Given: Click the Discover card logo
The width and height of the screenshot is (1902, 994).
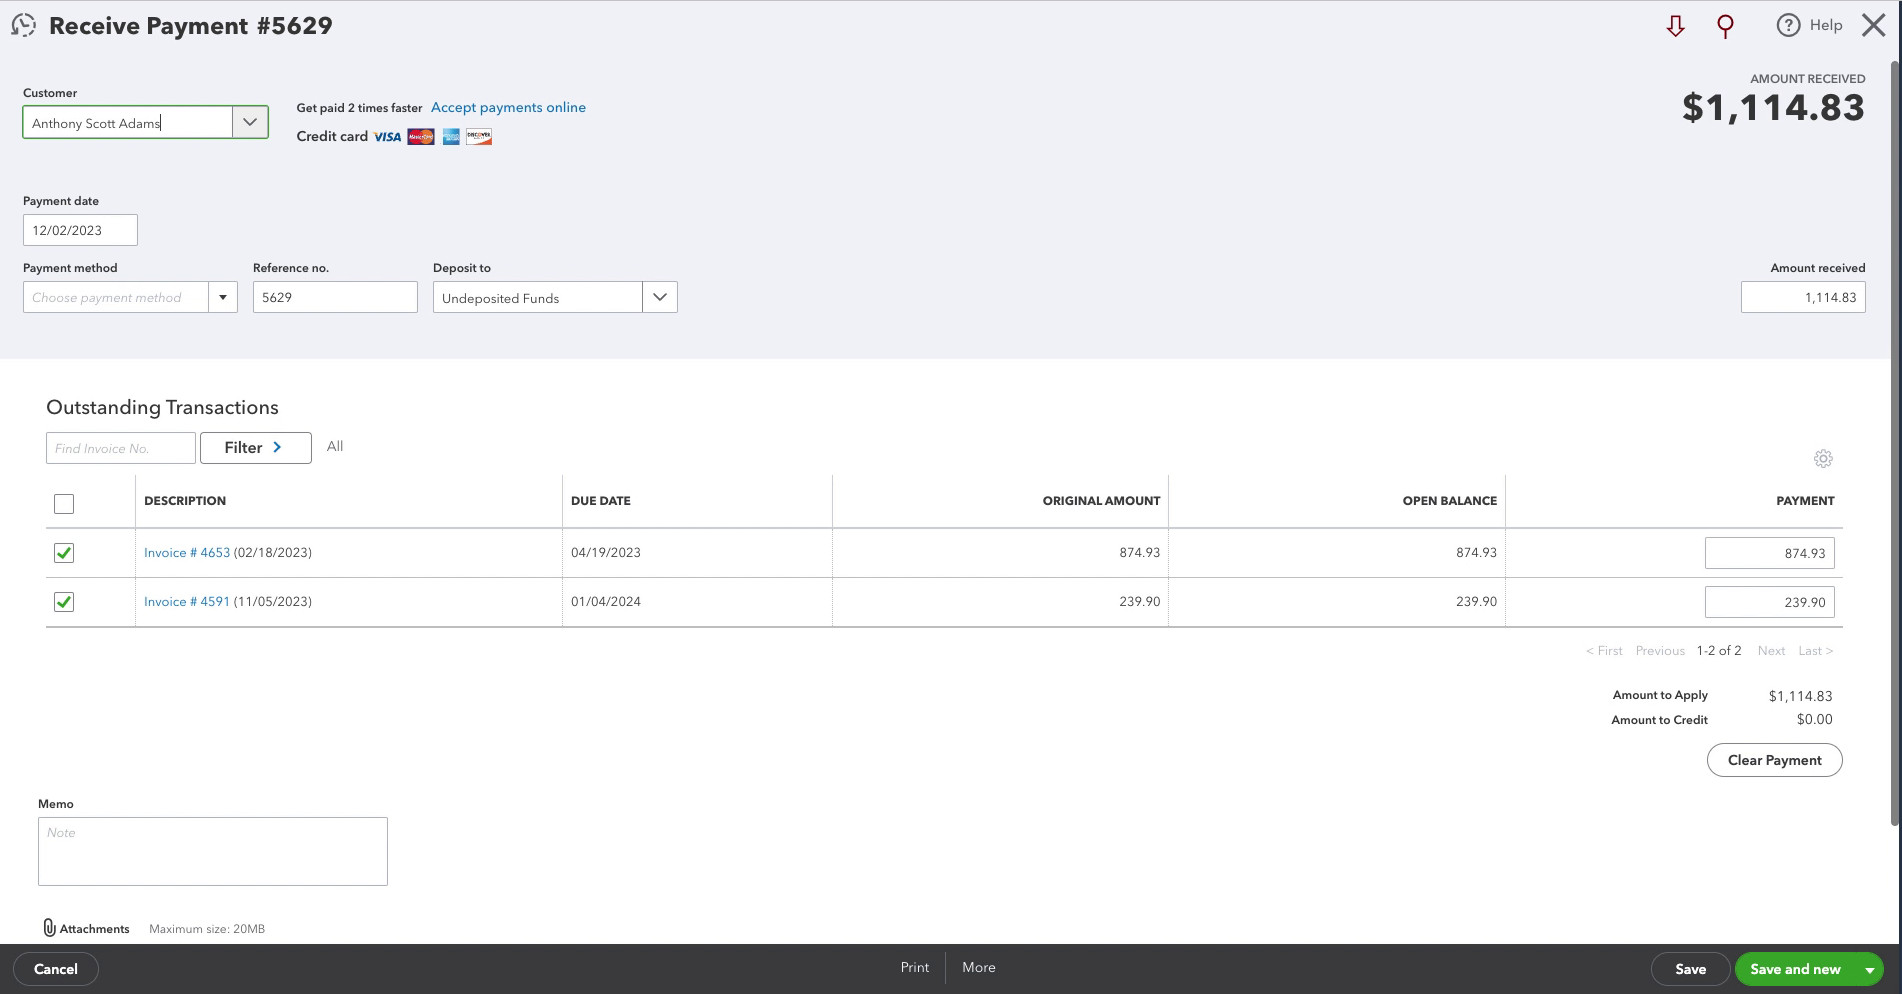Looking at the screenshot, I should (479, 137).
